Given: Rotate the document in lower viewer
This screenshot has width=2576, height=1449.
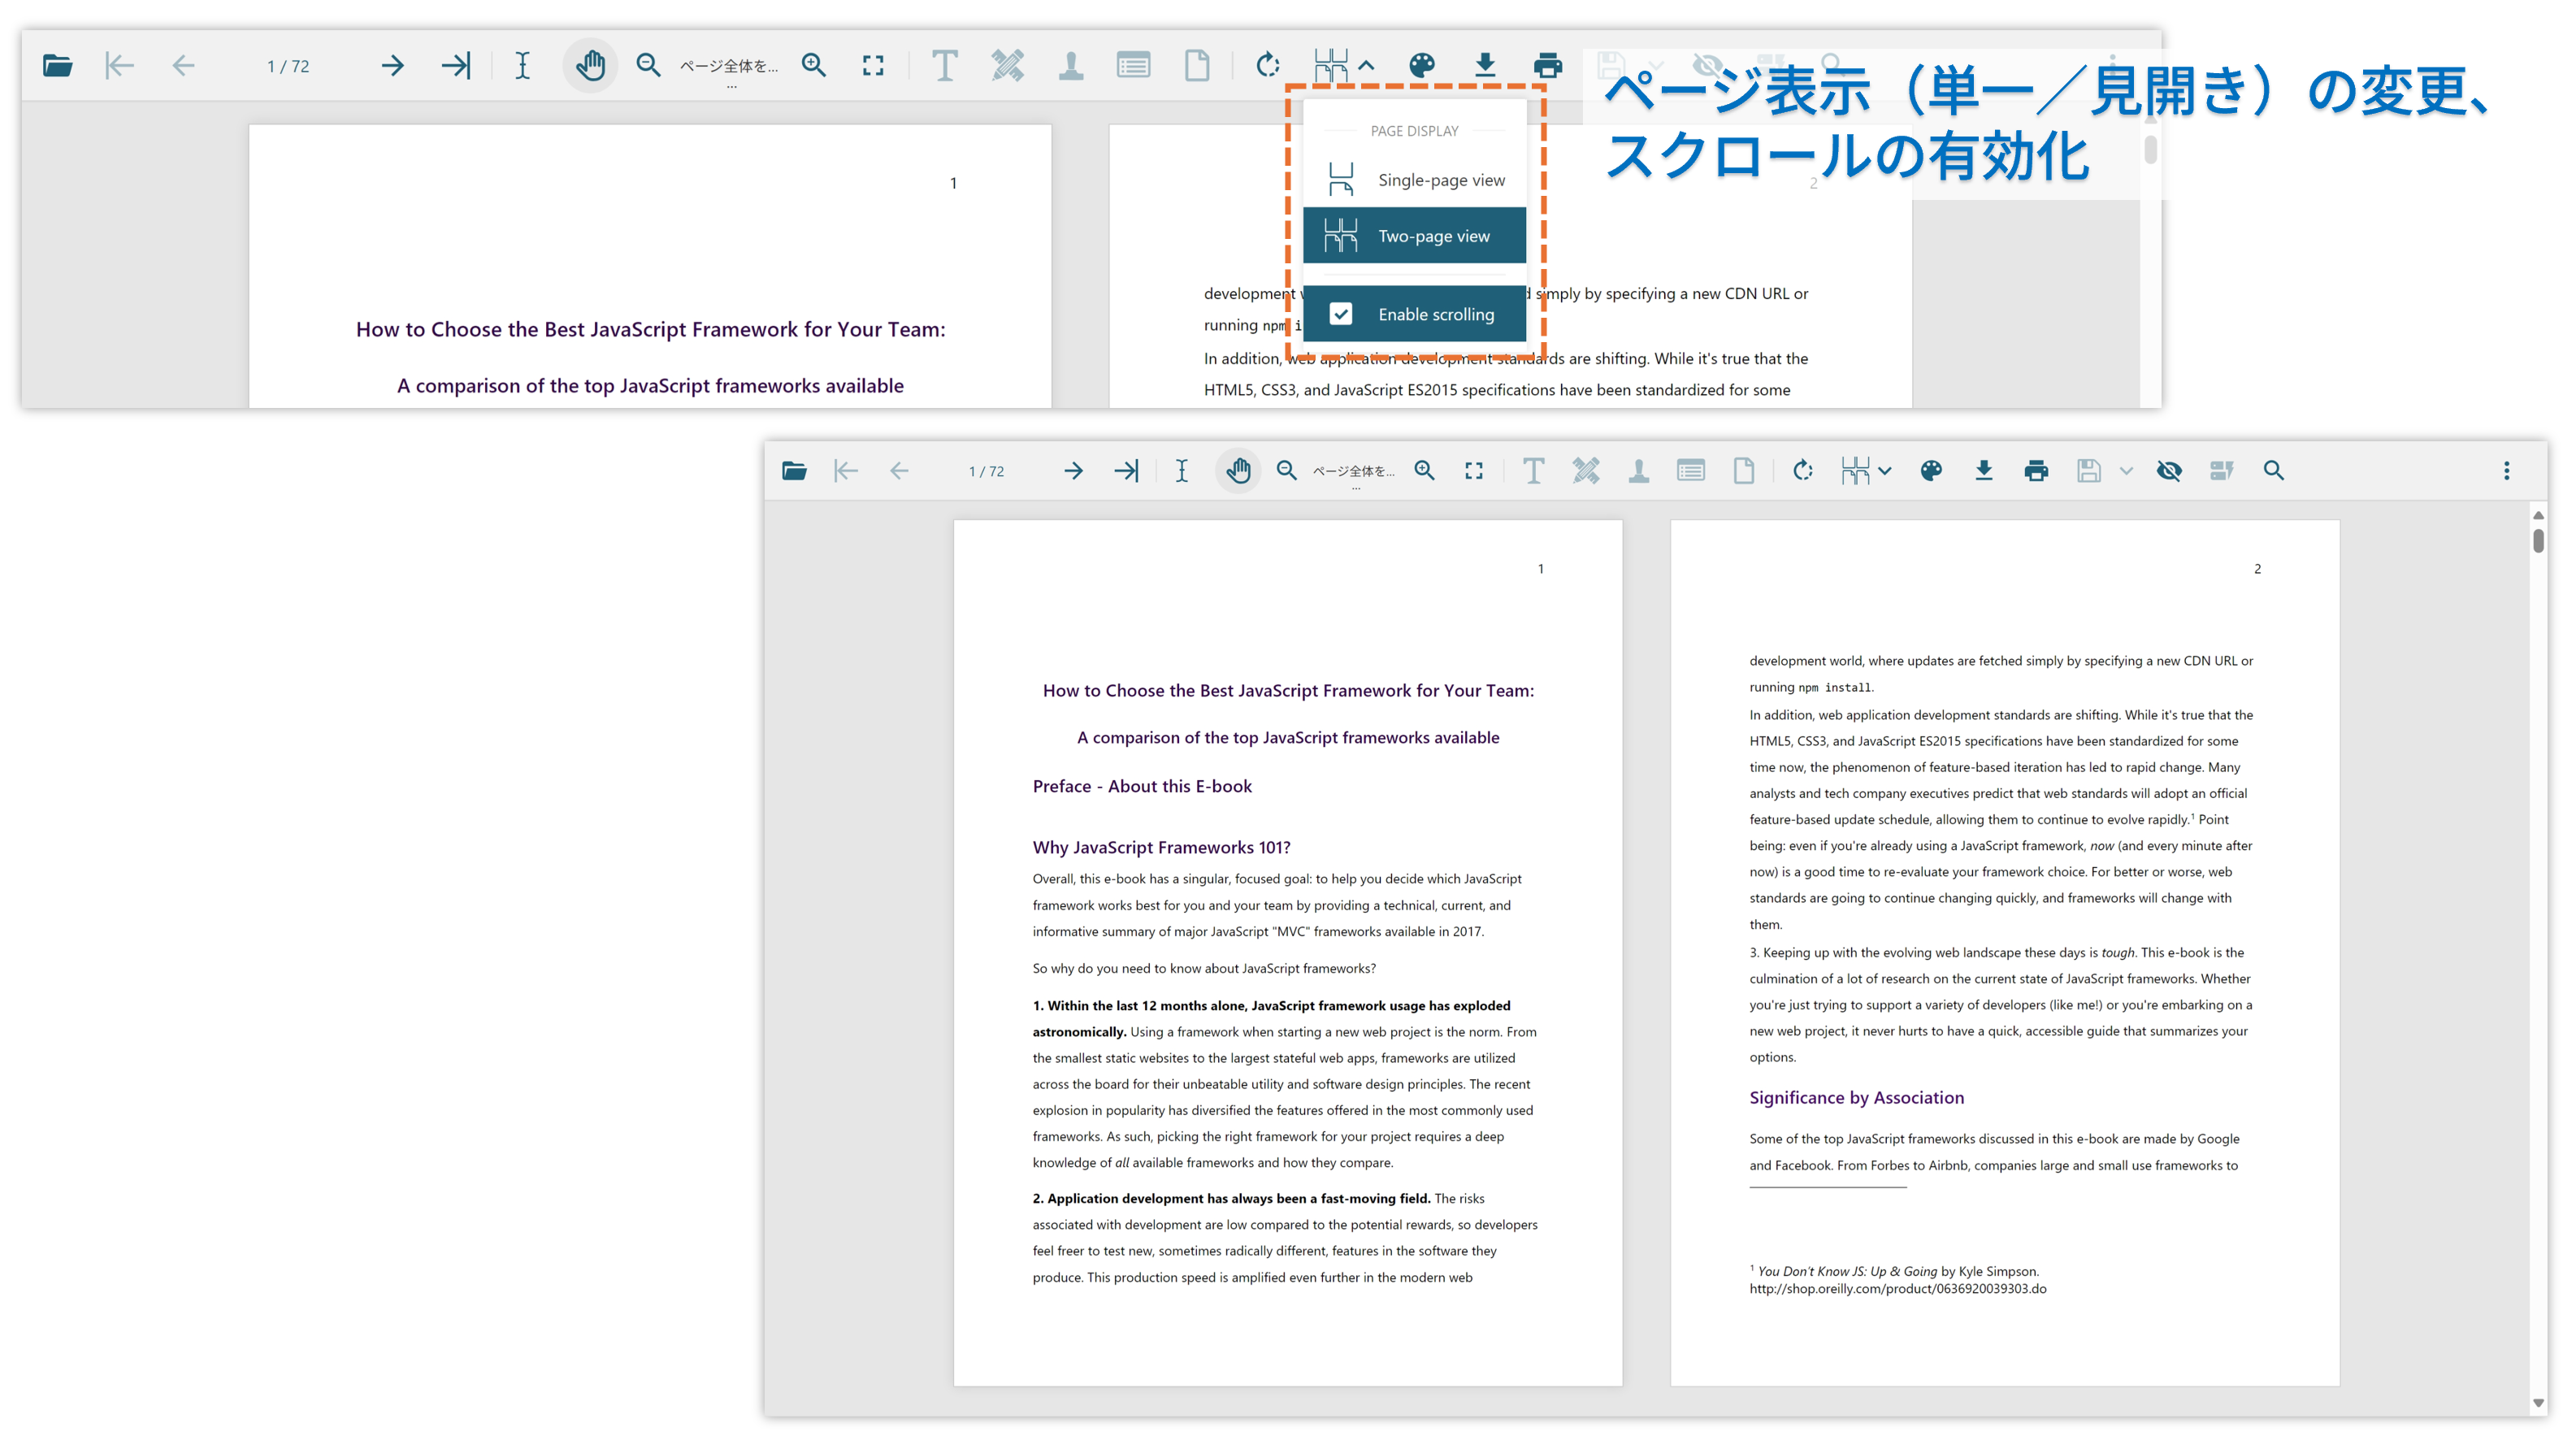Looking at the screenshot, I should point(1803,471).
